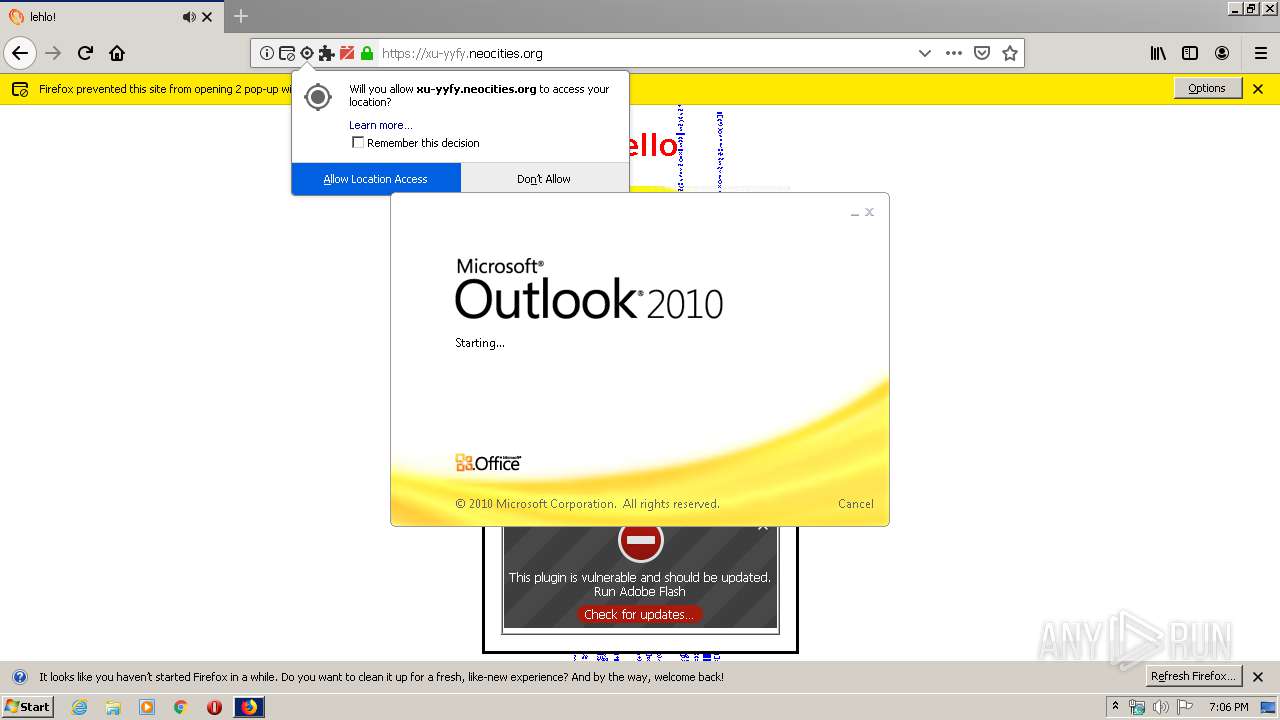Bookmark this page with the star icon
1280x720 pixels.
click(x=1010, y=53)
